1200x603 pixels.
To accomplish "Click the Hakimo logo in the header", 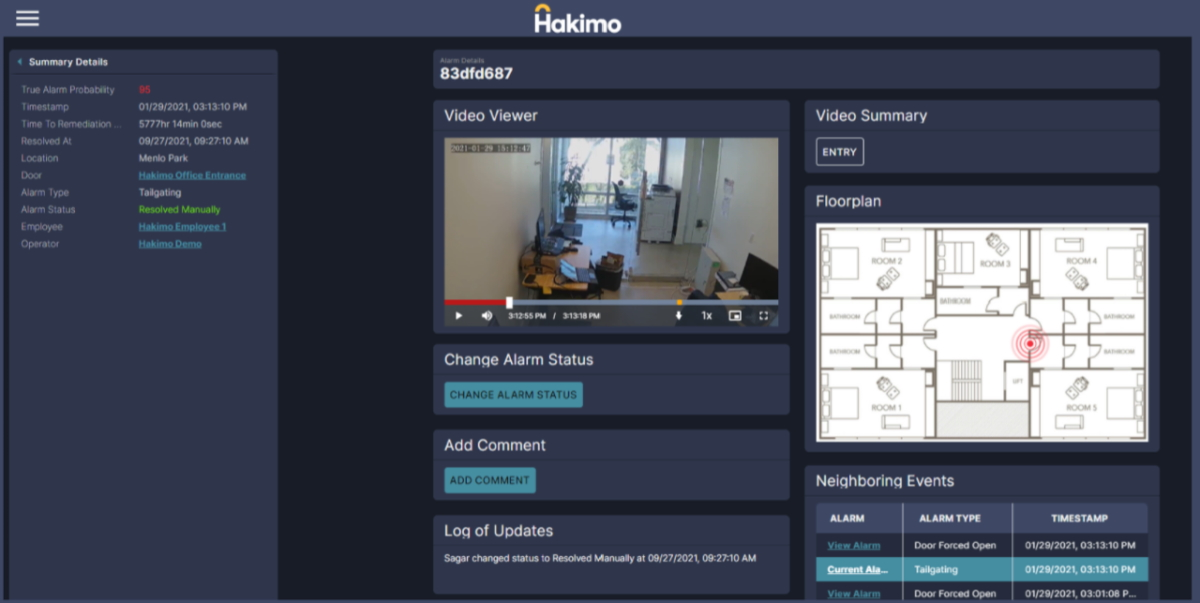I will click(x=578, y=18).
